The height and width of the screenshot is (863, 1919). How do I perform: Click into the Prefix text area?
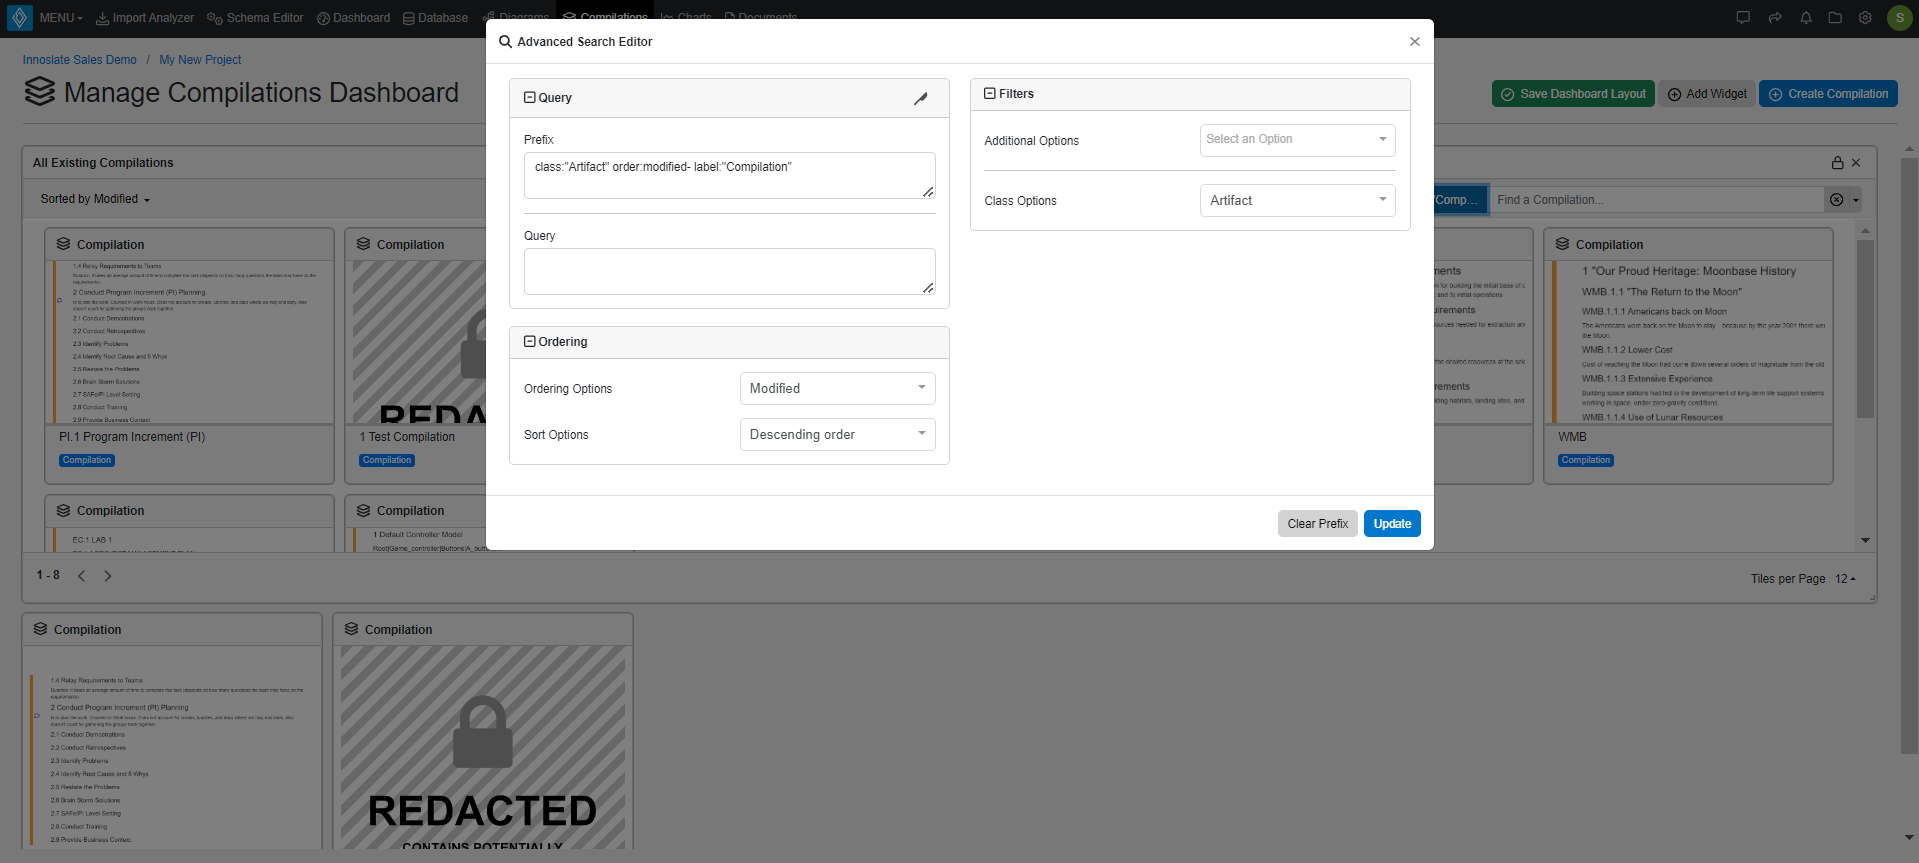pos(729,175)
